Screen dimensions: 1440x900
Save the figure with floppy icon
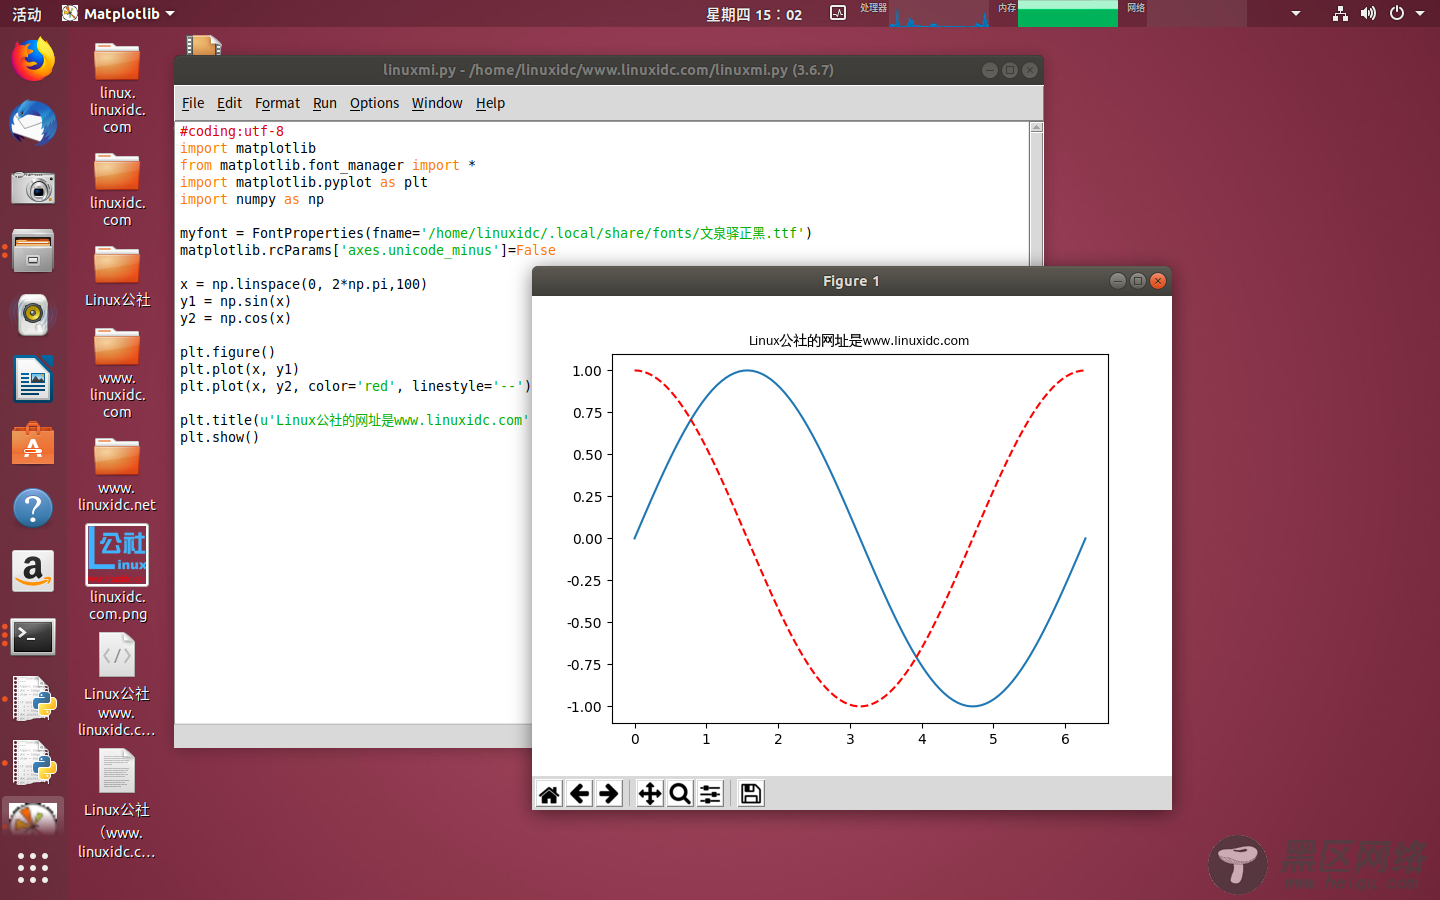click(751, 794)
